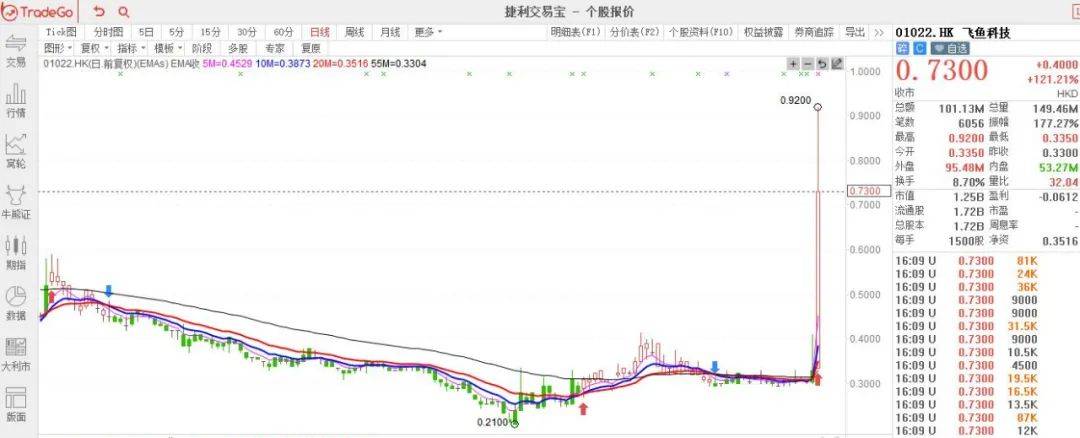Open the 期指 index futures sidebar icon

coord(15,254)
